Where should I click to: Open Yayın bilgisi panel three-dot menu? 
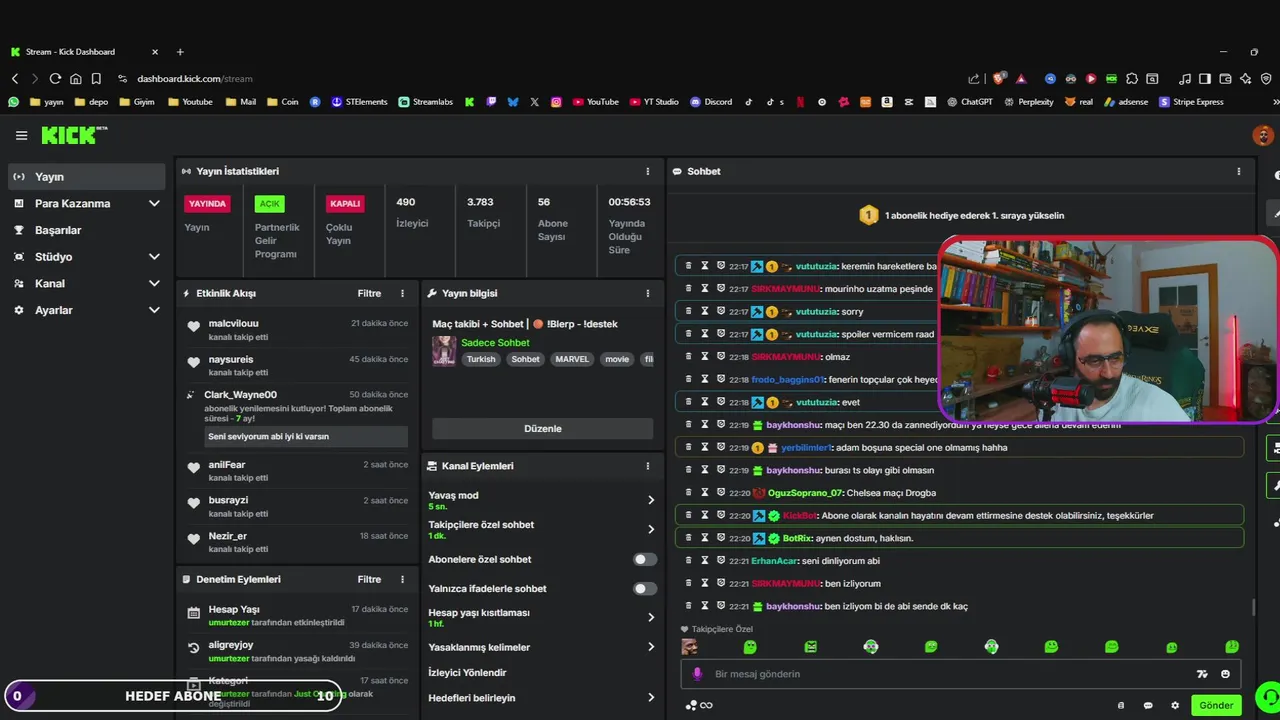pos(647,293)
